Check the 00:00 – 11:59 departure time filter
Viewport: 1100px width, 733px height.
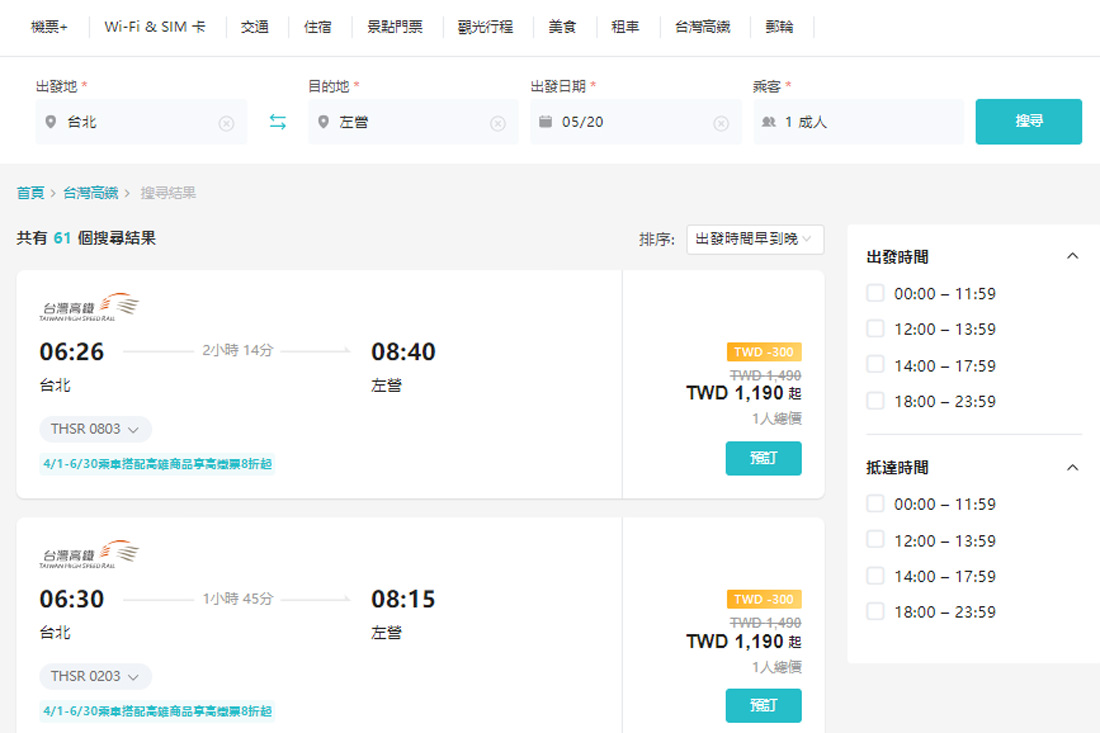(875, 293)
